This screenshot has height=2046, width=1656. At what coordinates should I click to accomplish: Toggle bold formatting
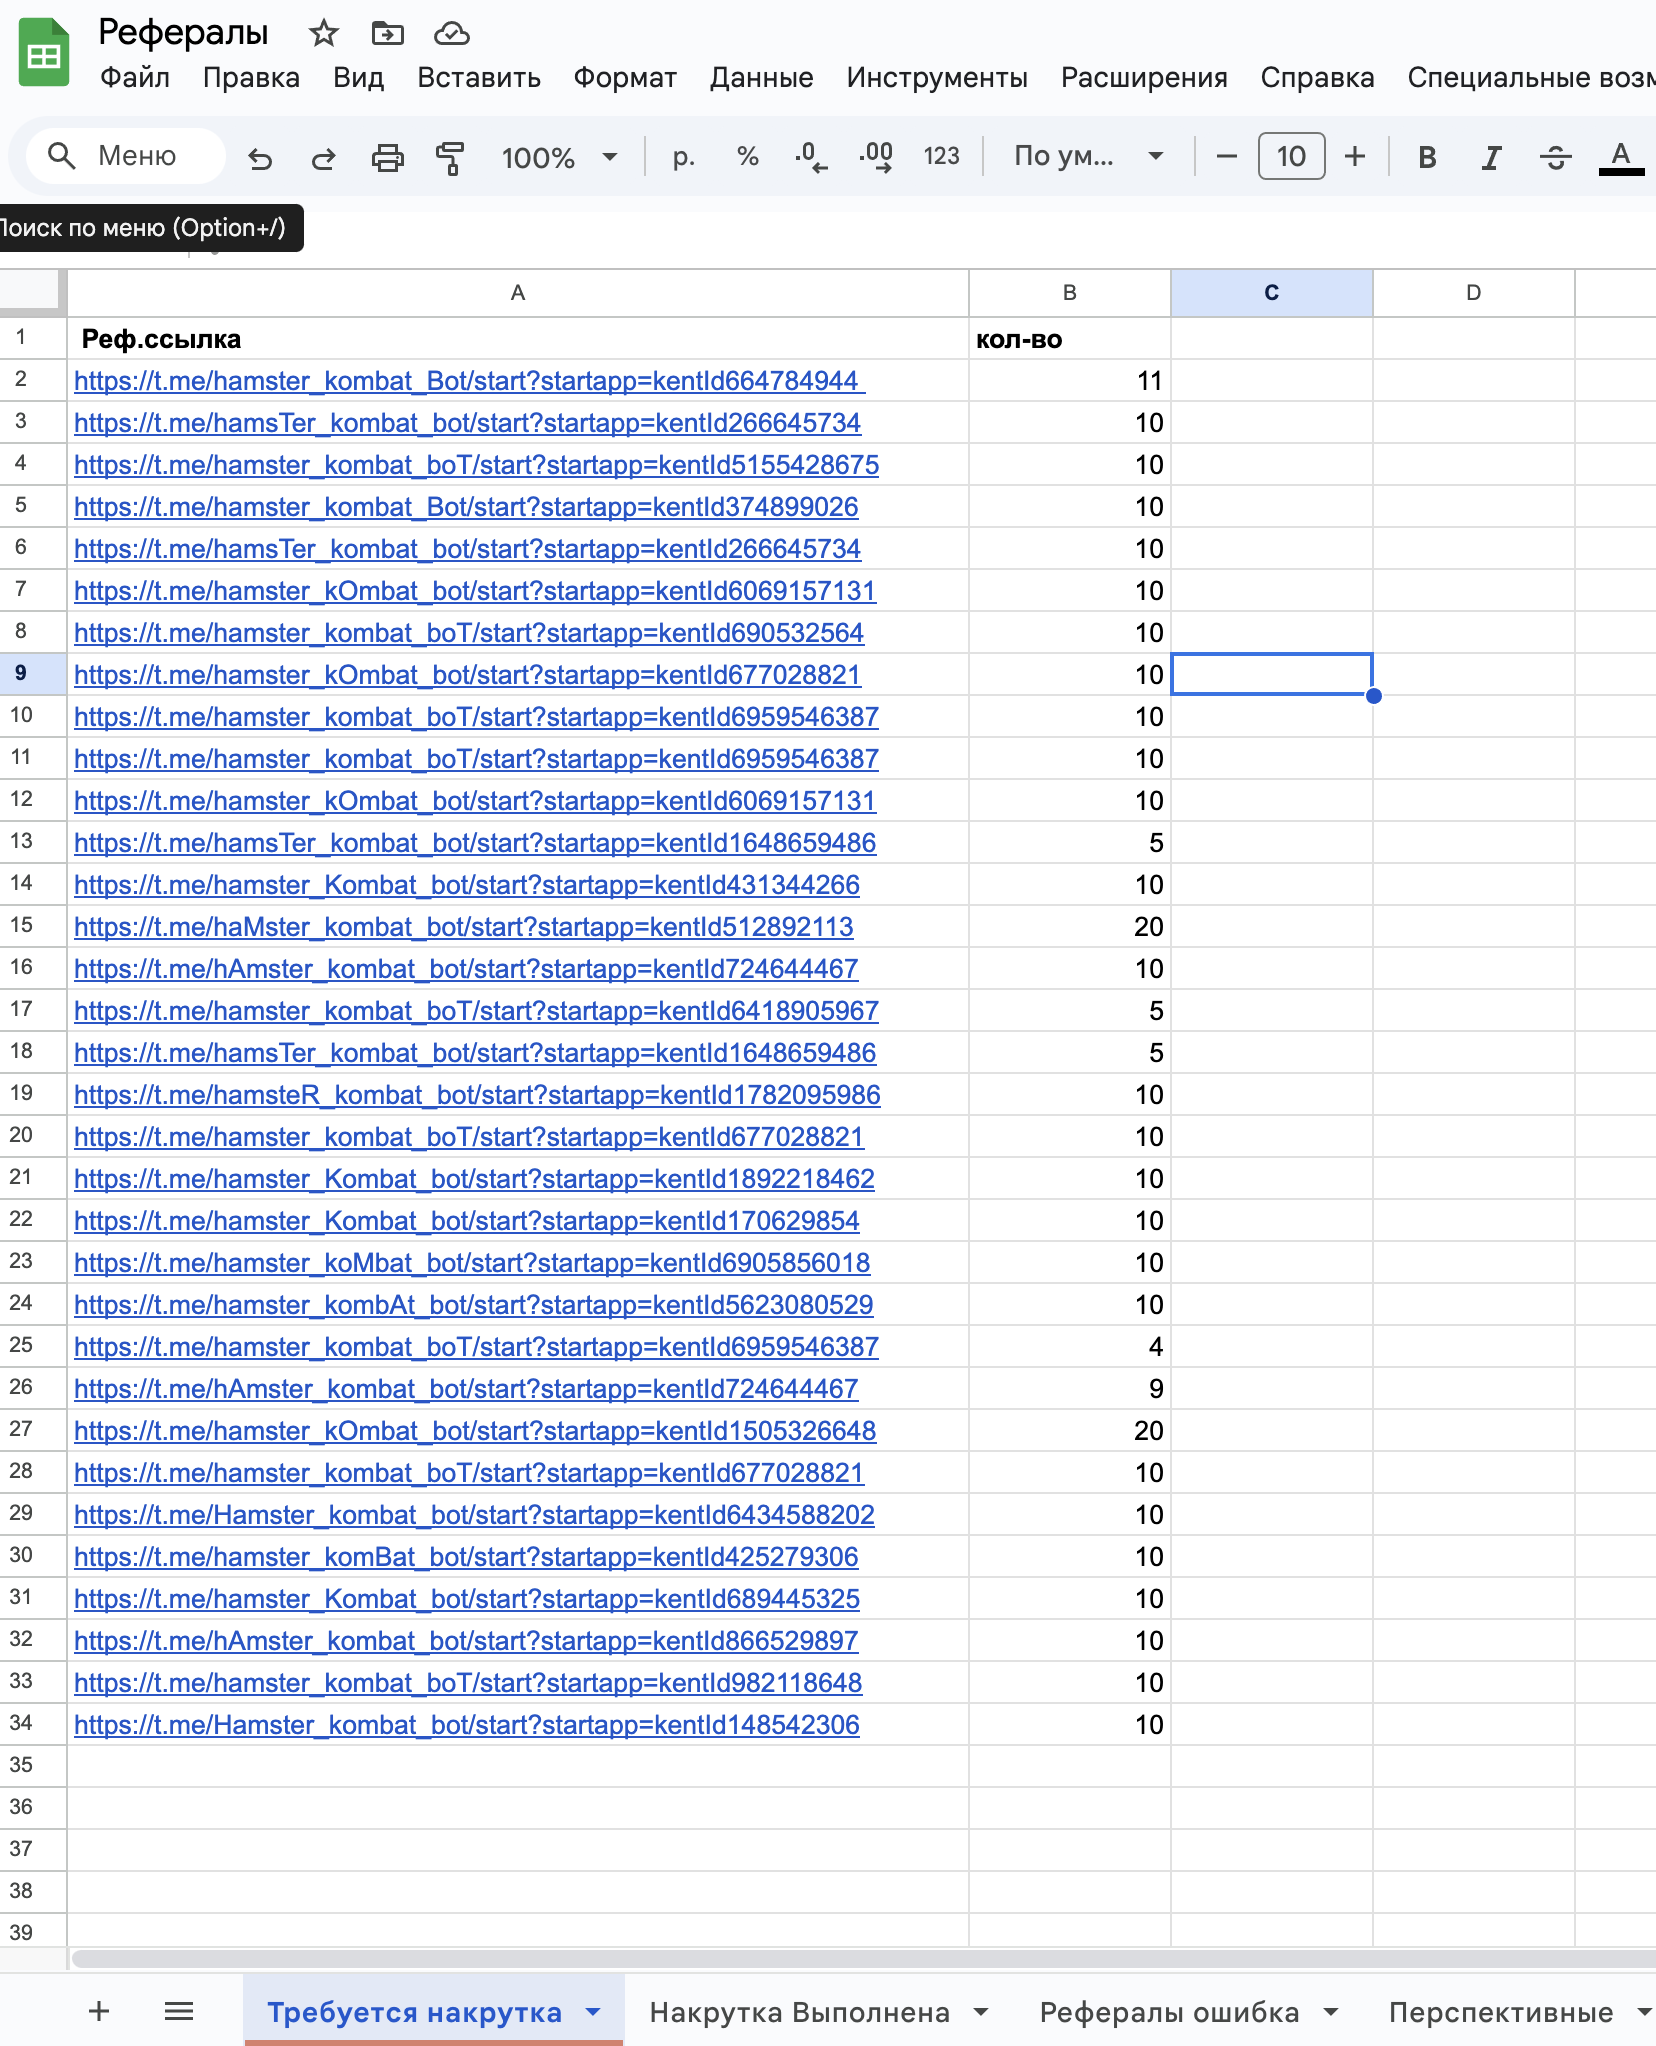(1427, 157)
